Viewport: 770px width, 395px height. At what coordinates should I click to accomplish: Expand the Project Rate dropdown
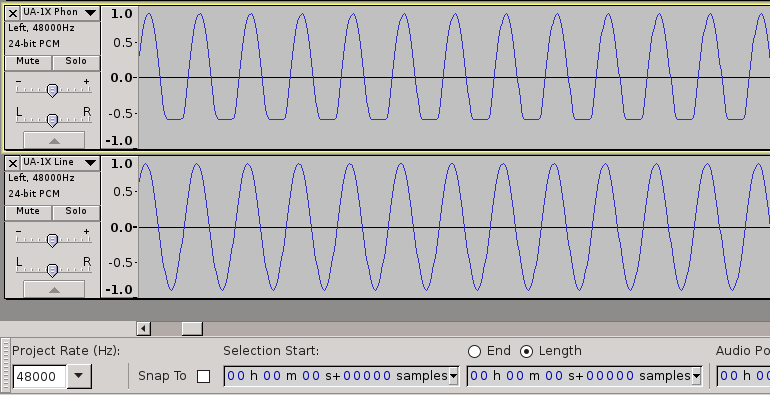(79, 376)
